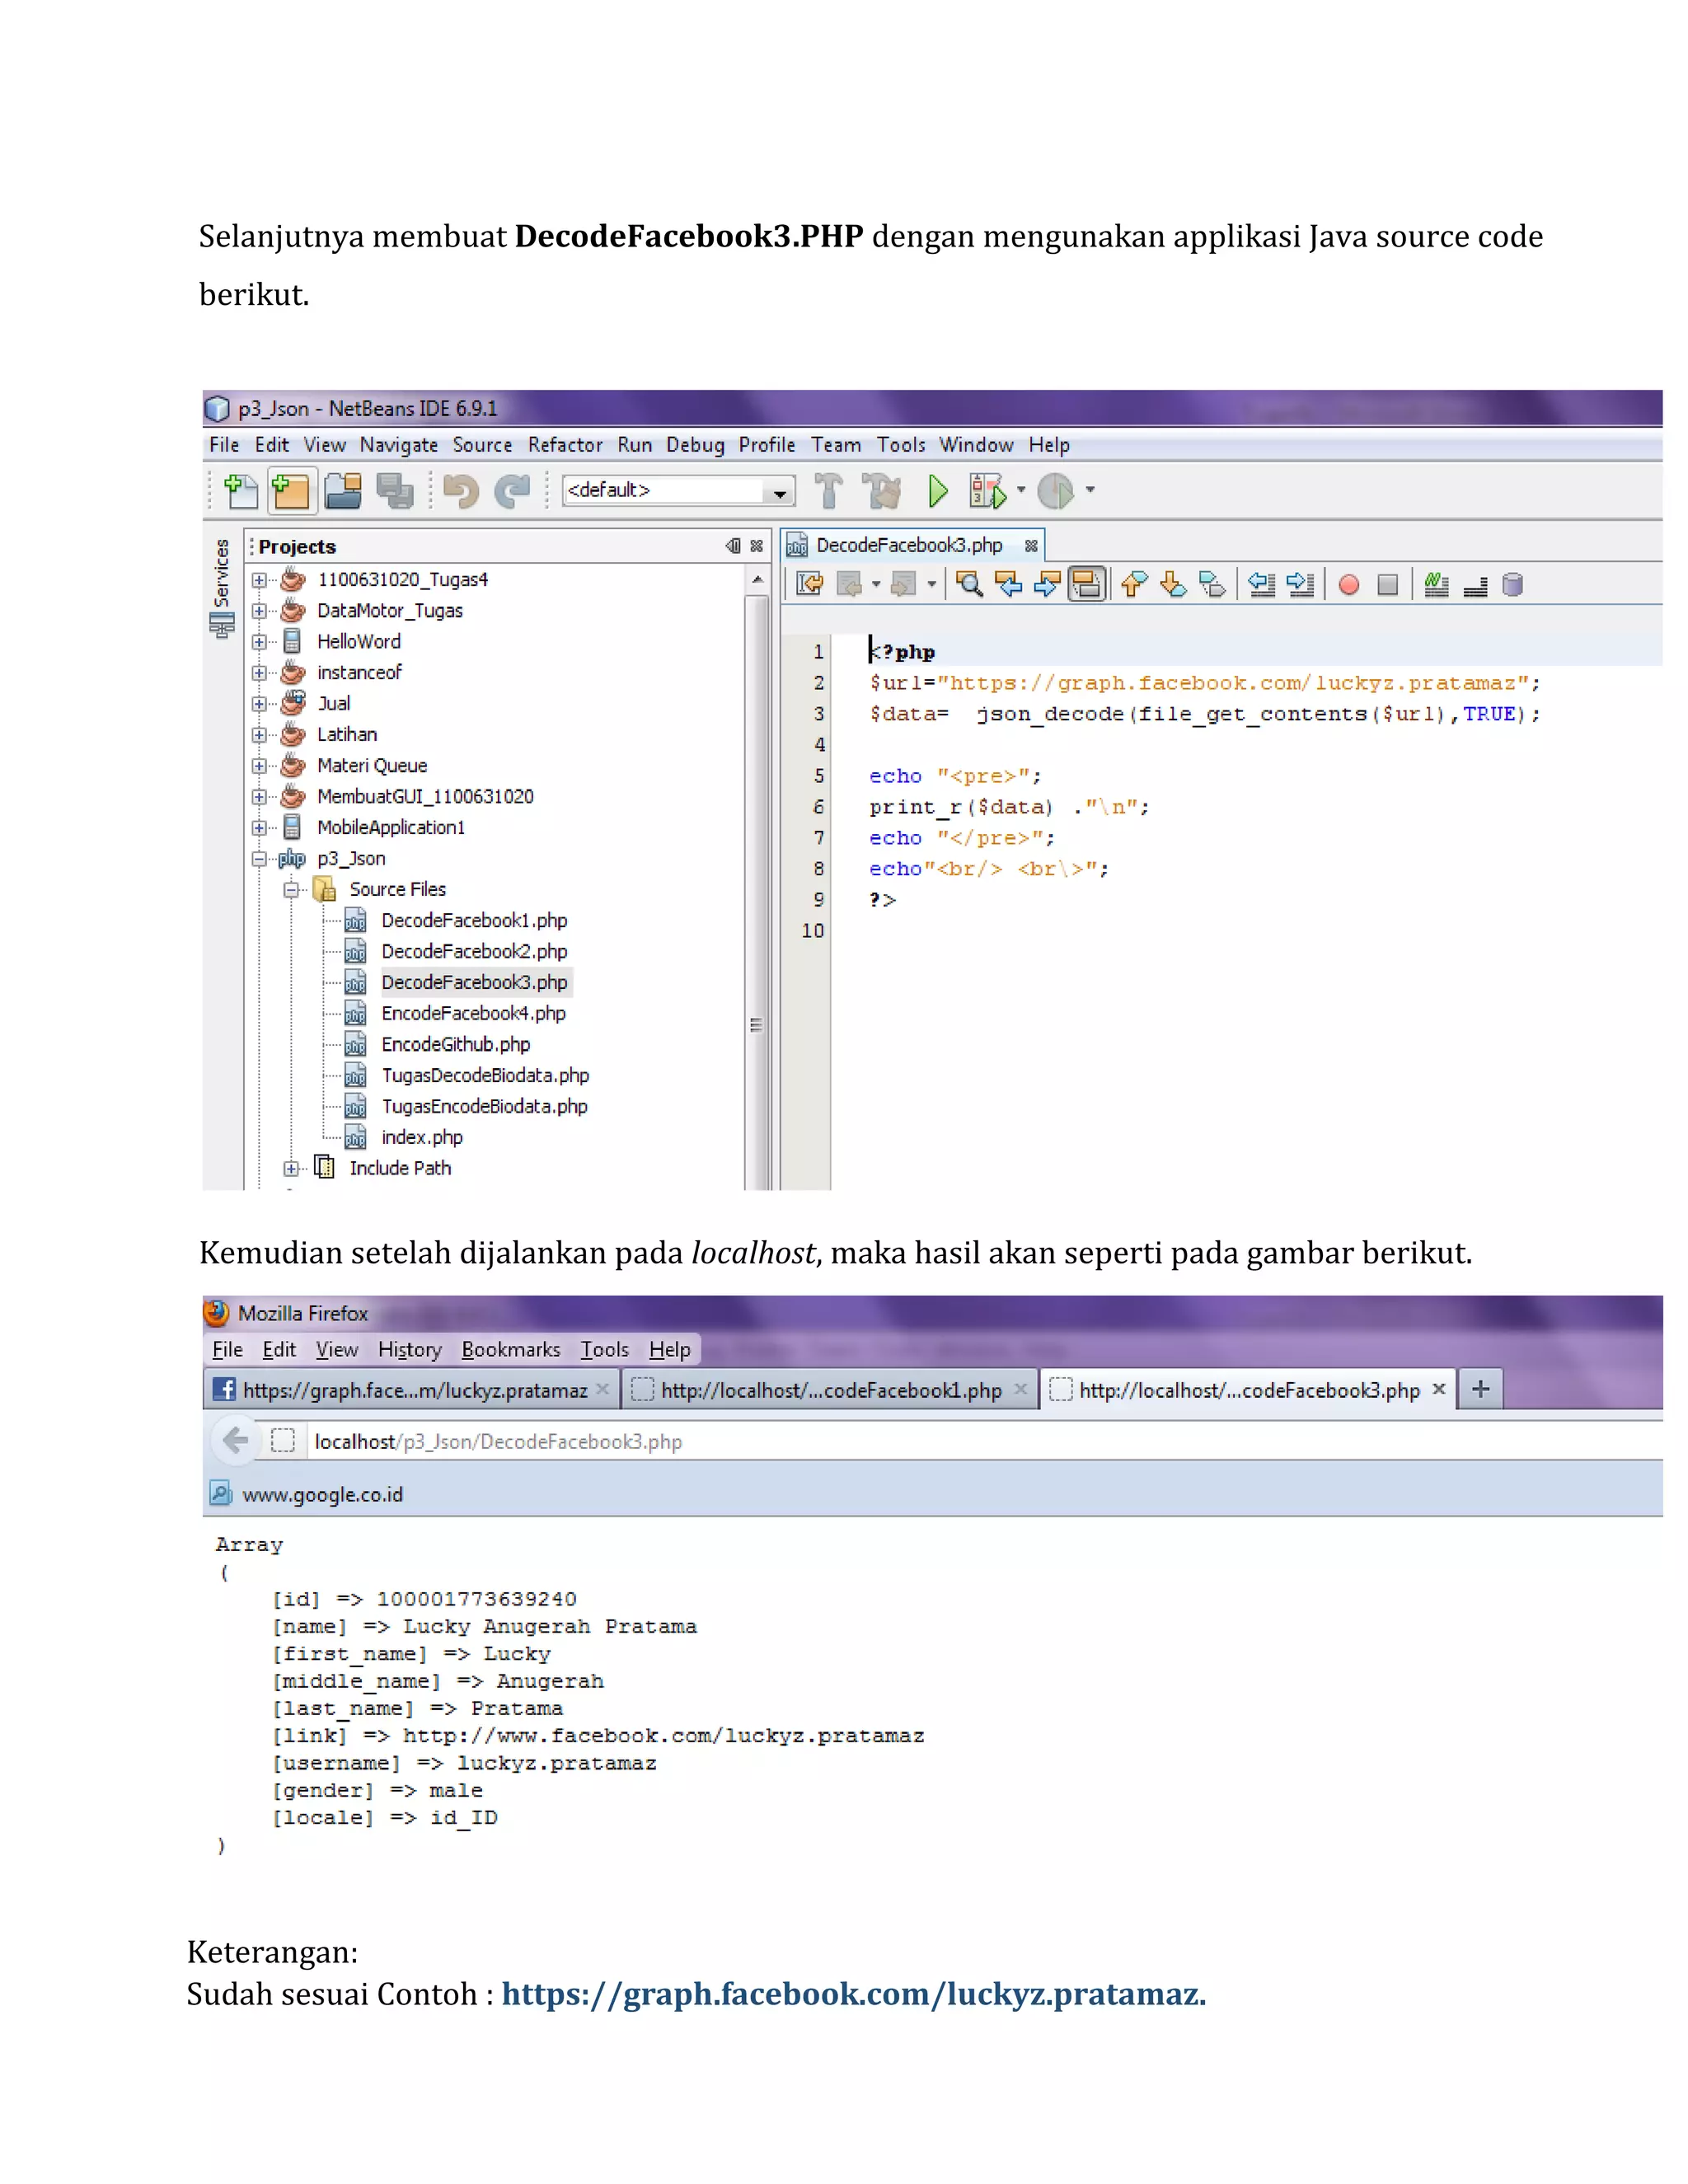
Task: Open the NetBeans Tools menu
Action: [x=901, y=445]
